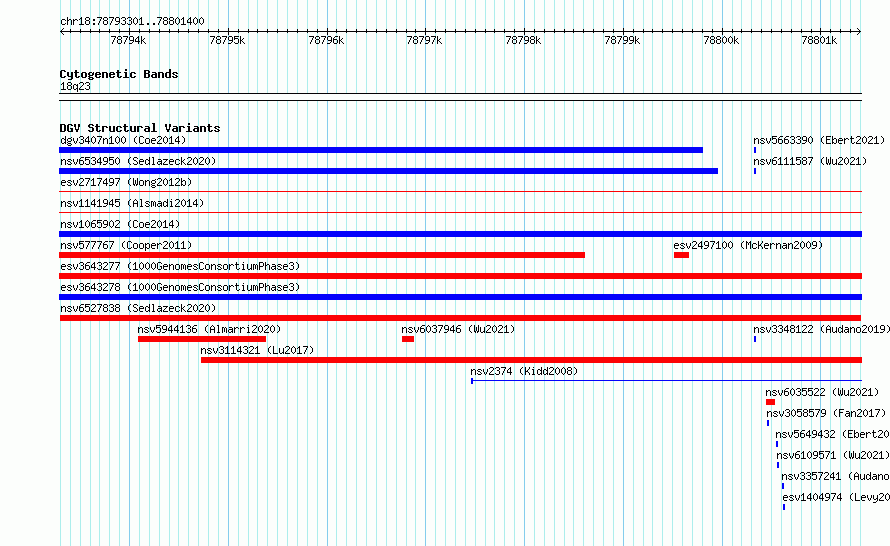The height and width of the screenshot is (546, 890).
Task: Select the blue bar under esv3643278
Action: (x=460, y=297)
